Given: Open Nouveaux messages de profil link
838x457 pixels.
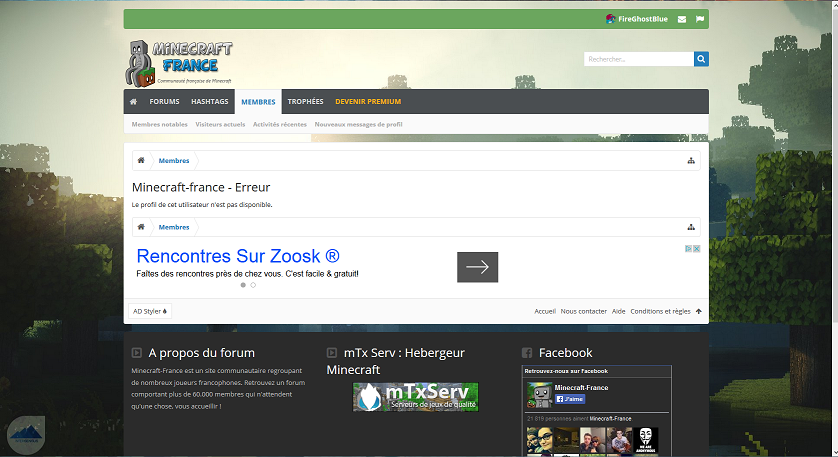Looking at the screenshot, I should (x=358, y=125).
